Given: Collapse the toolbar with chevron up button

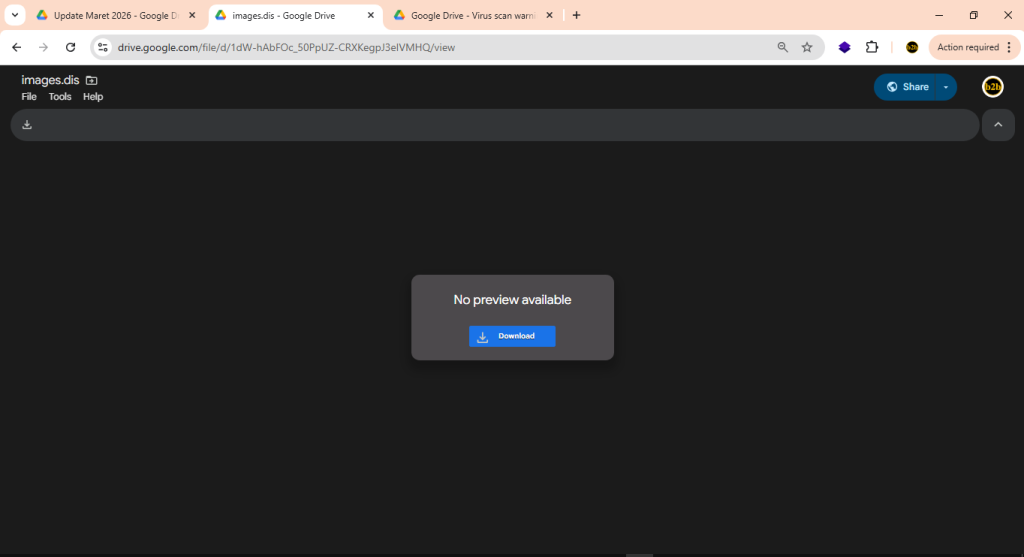Looking at the screenshot, I should coord(998,125).
